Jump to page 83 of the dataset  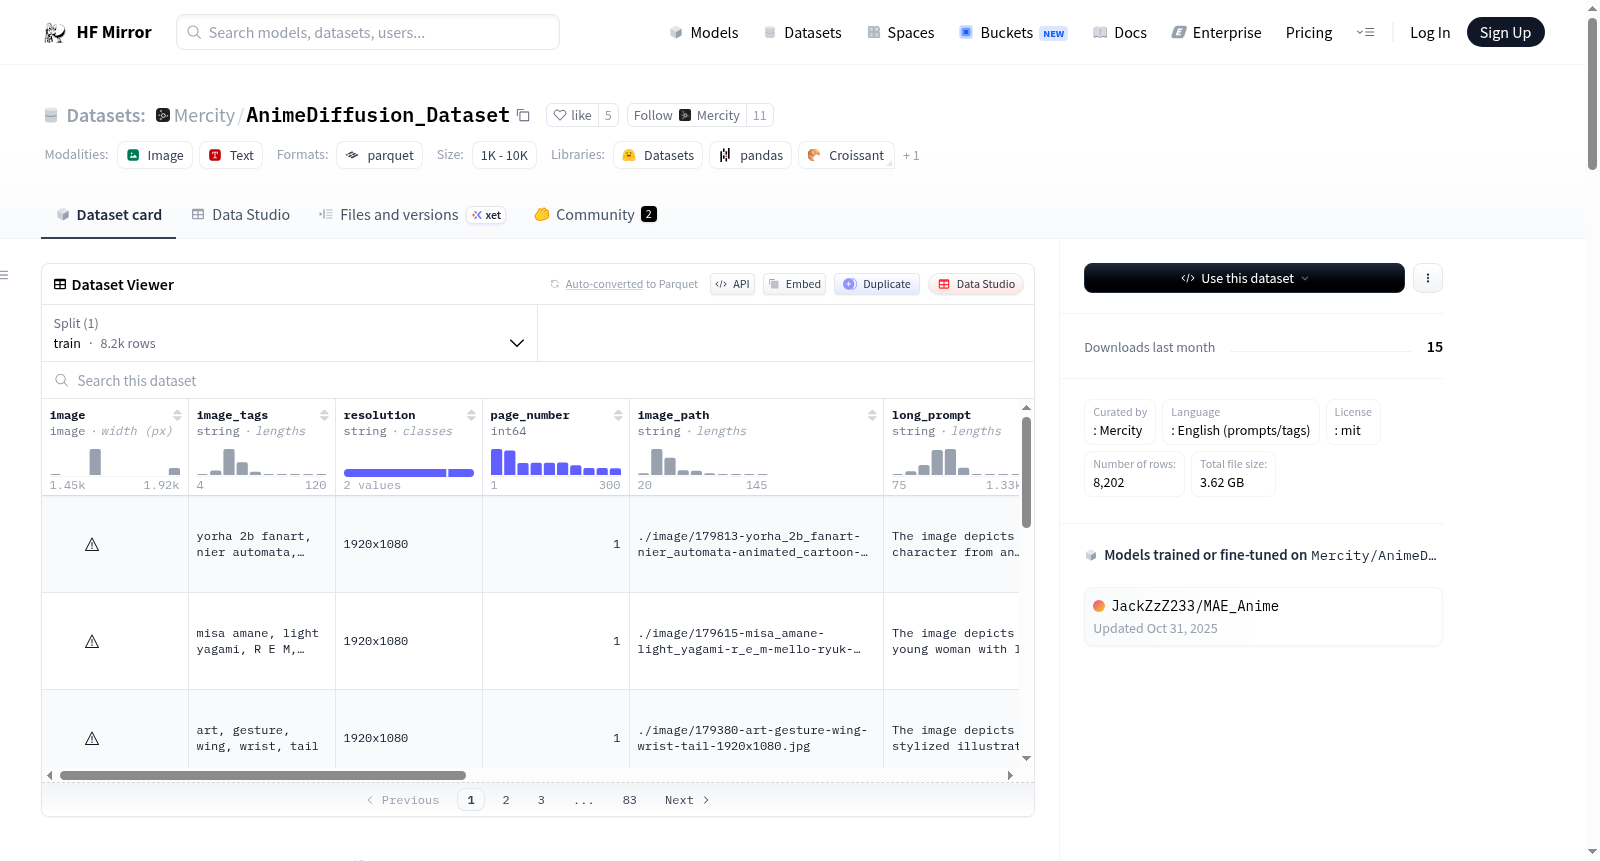[x=630, y=800]
